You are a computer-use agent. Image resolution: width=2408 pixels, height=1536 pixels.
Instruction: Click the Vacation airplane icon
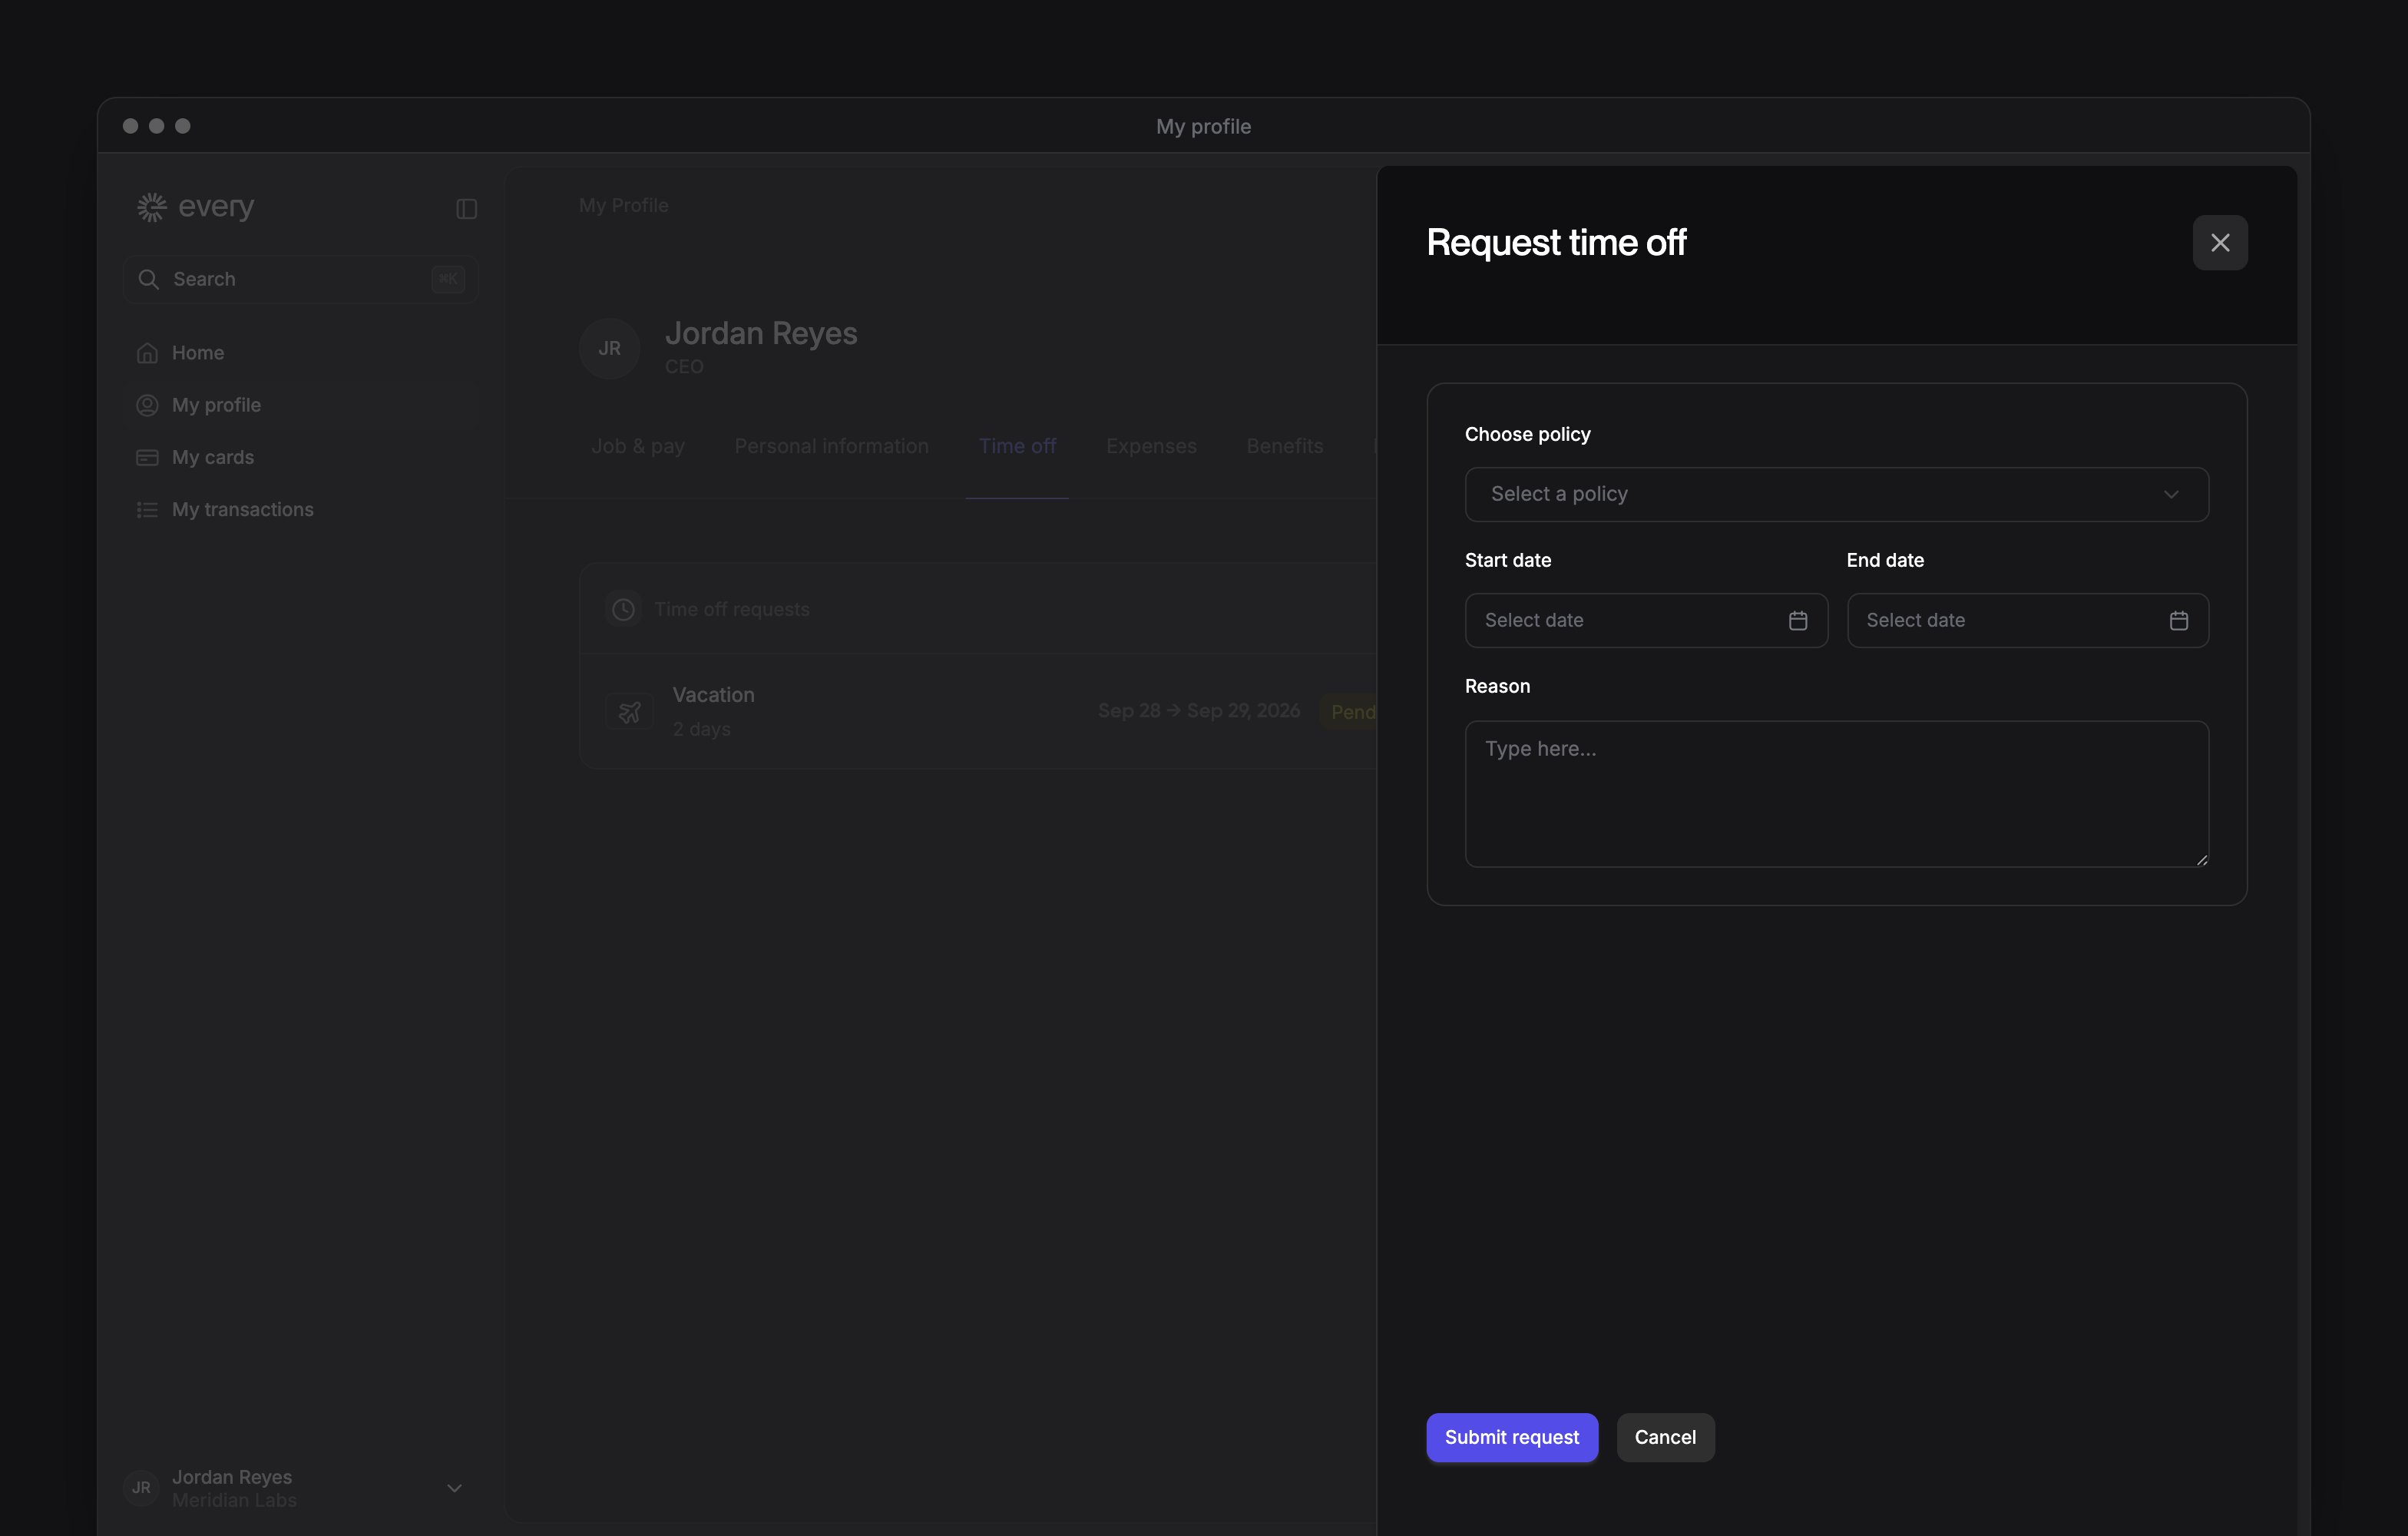point(629,712)
